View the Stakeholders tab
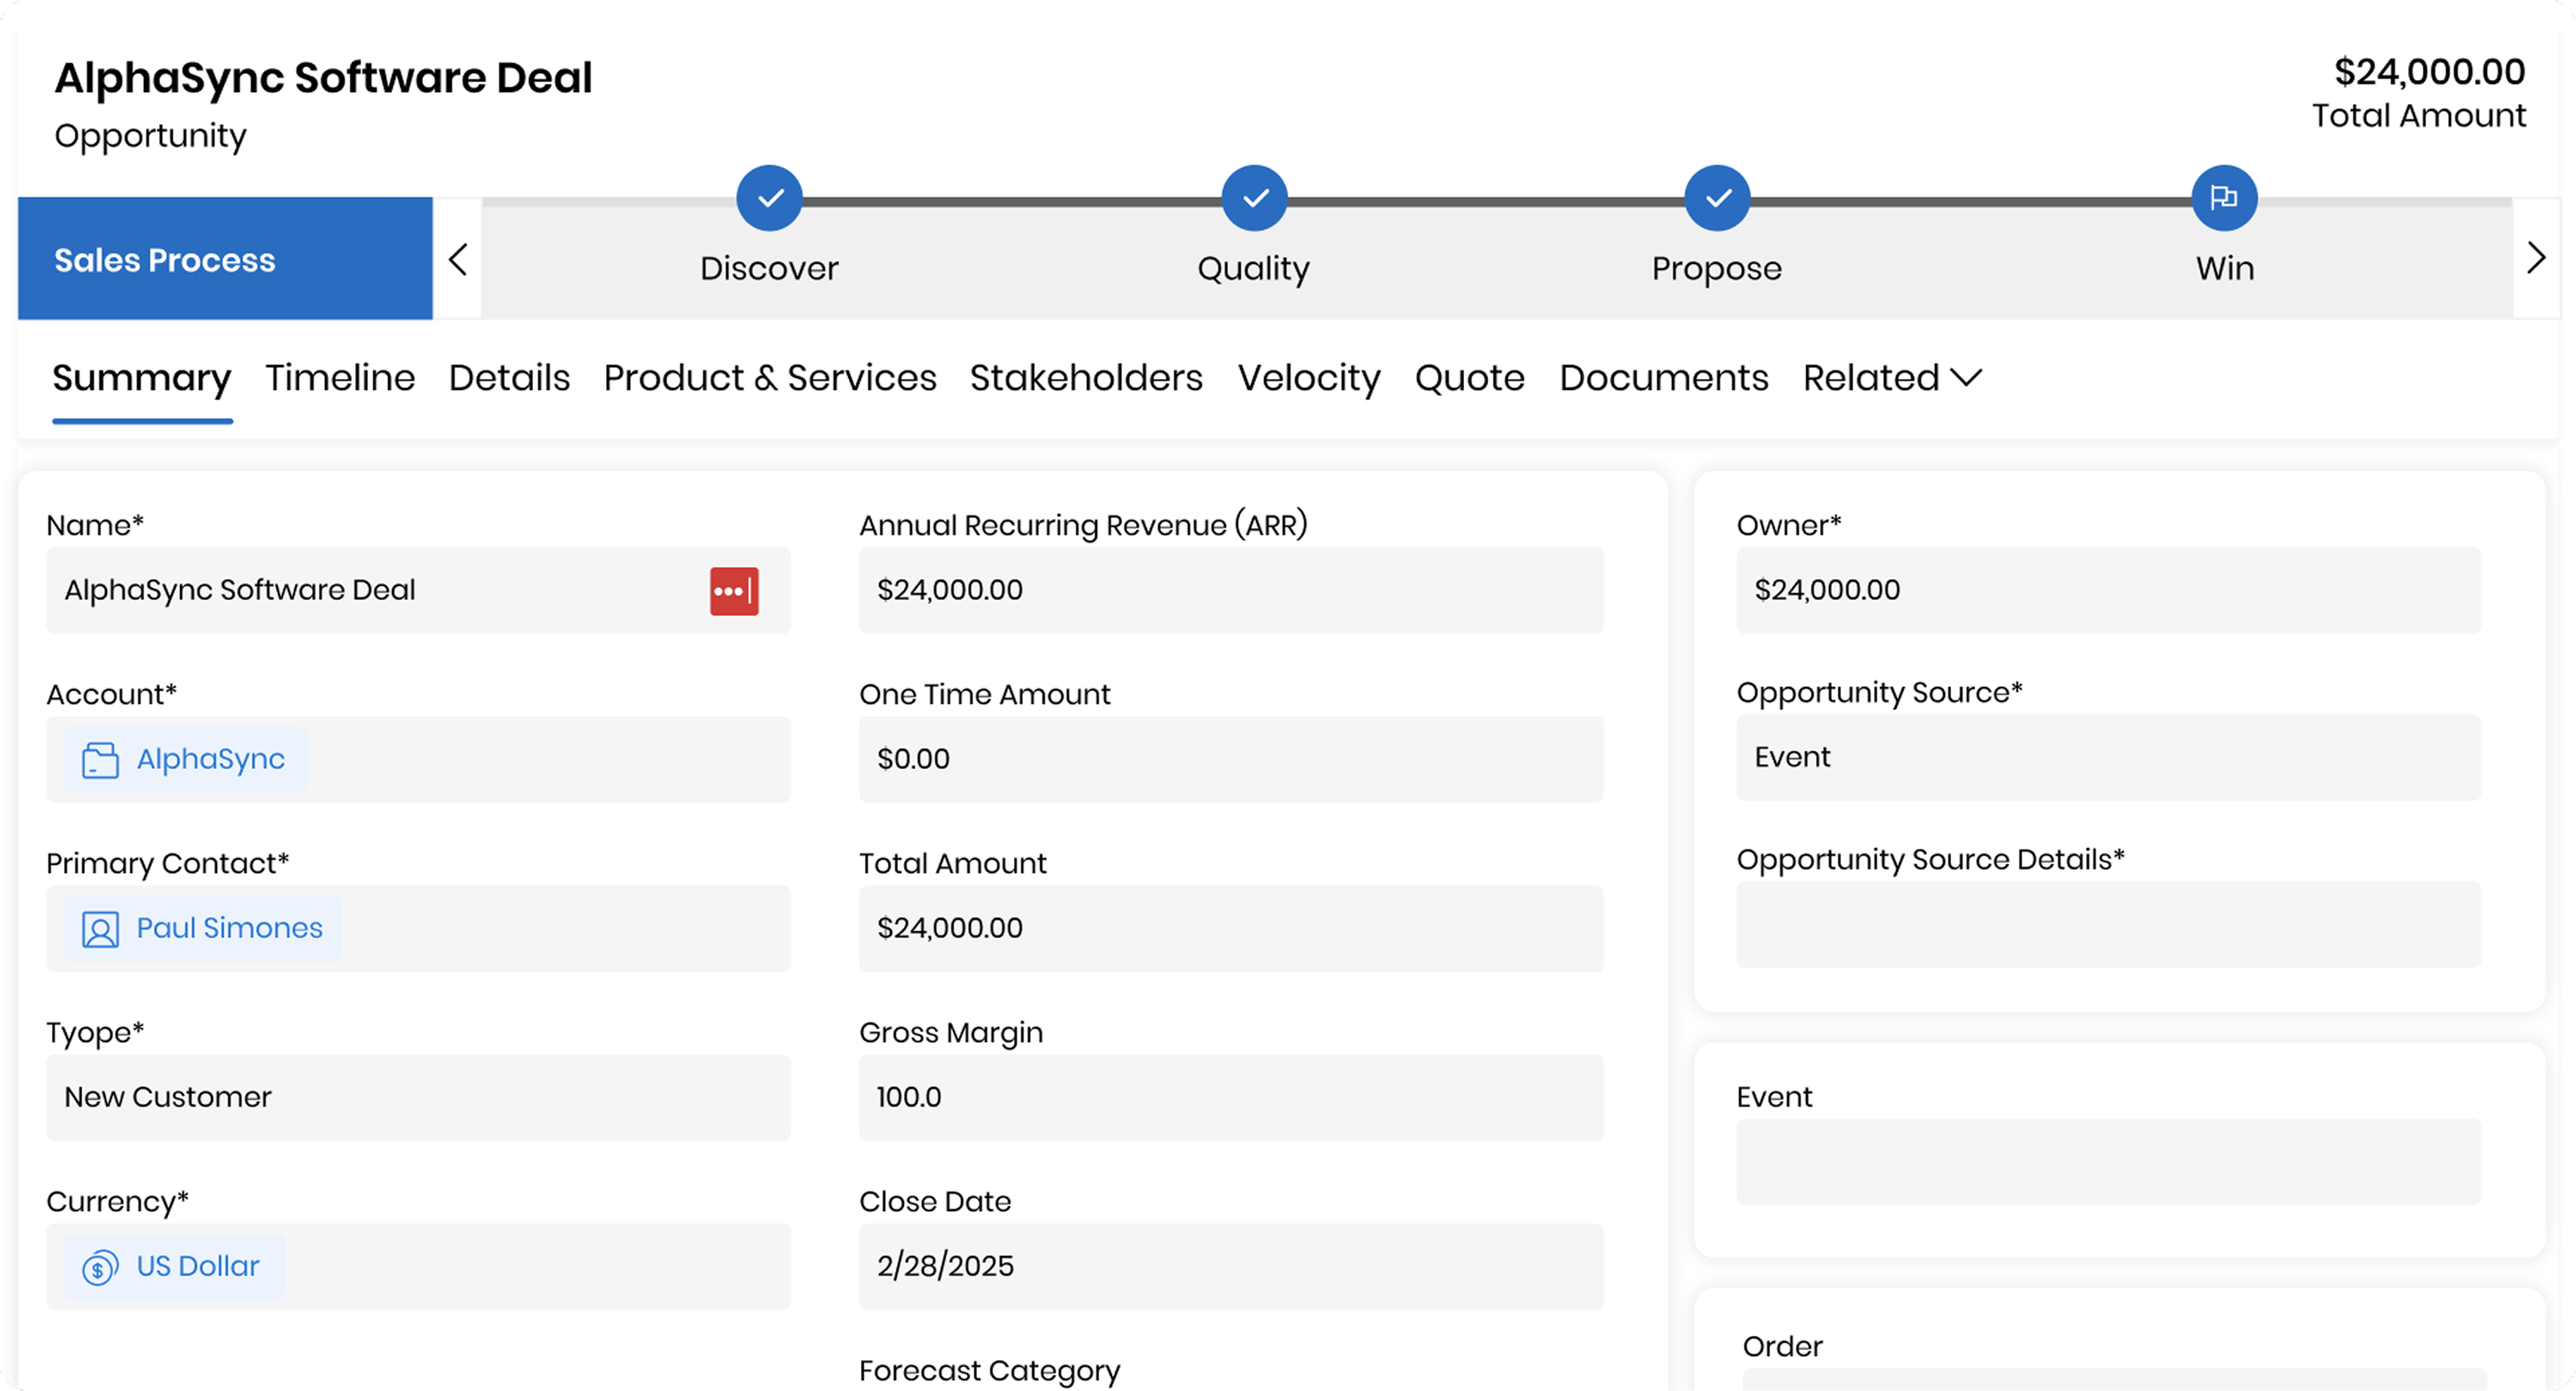 tap(1087, 378)
